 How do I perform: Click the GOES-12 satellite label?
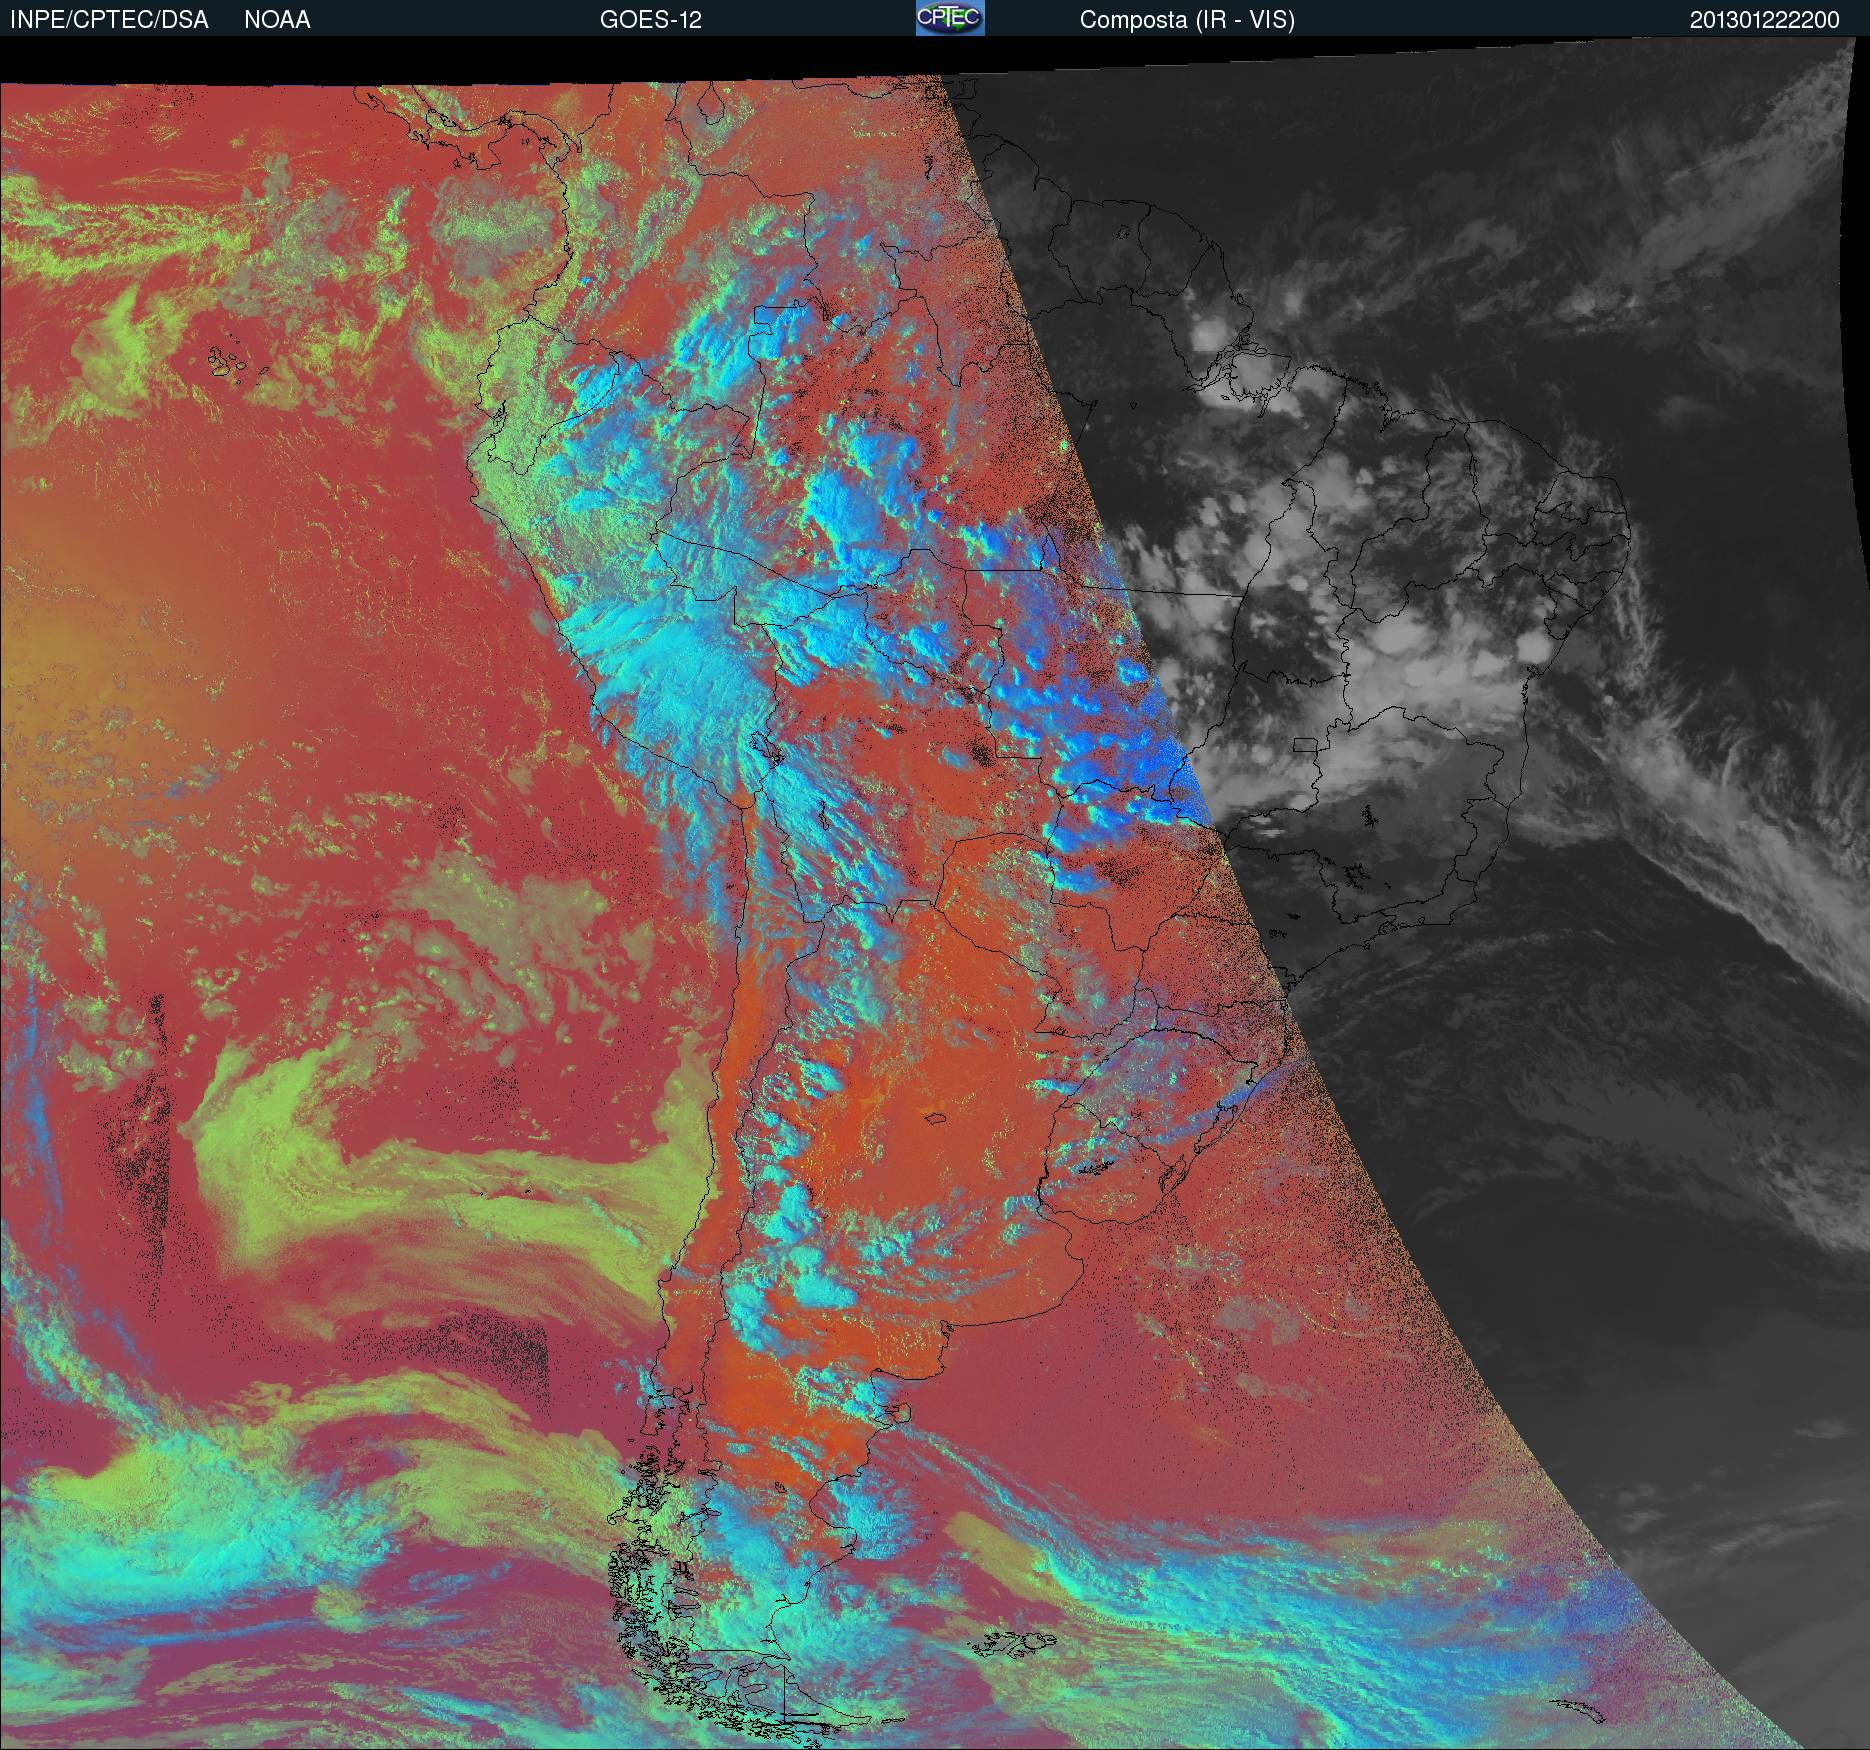tap(651, 20)
